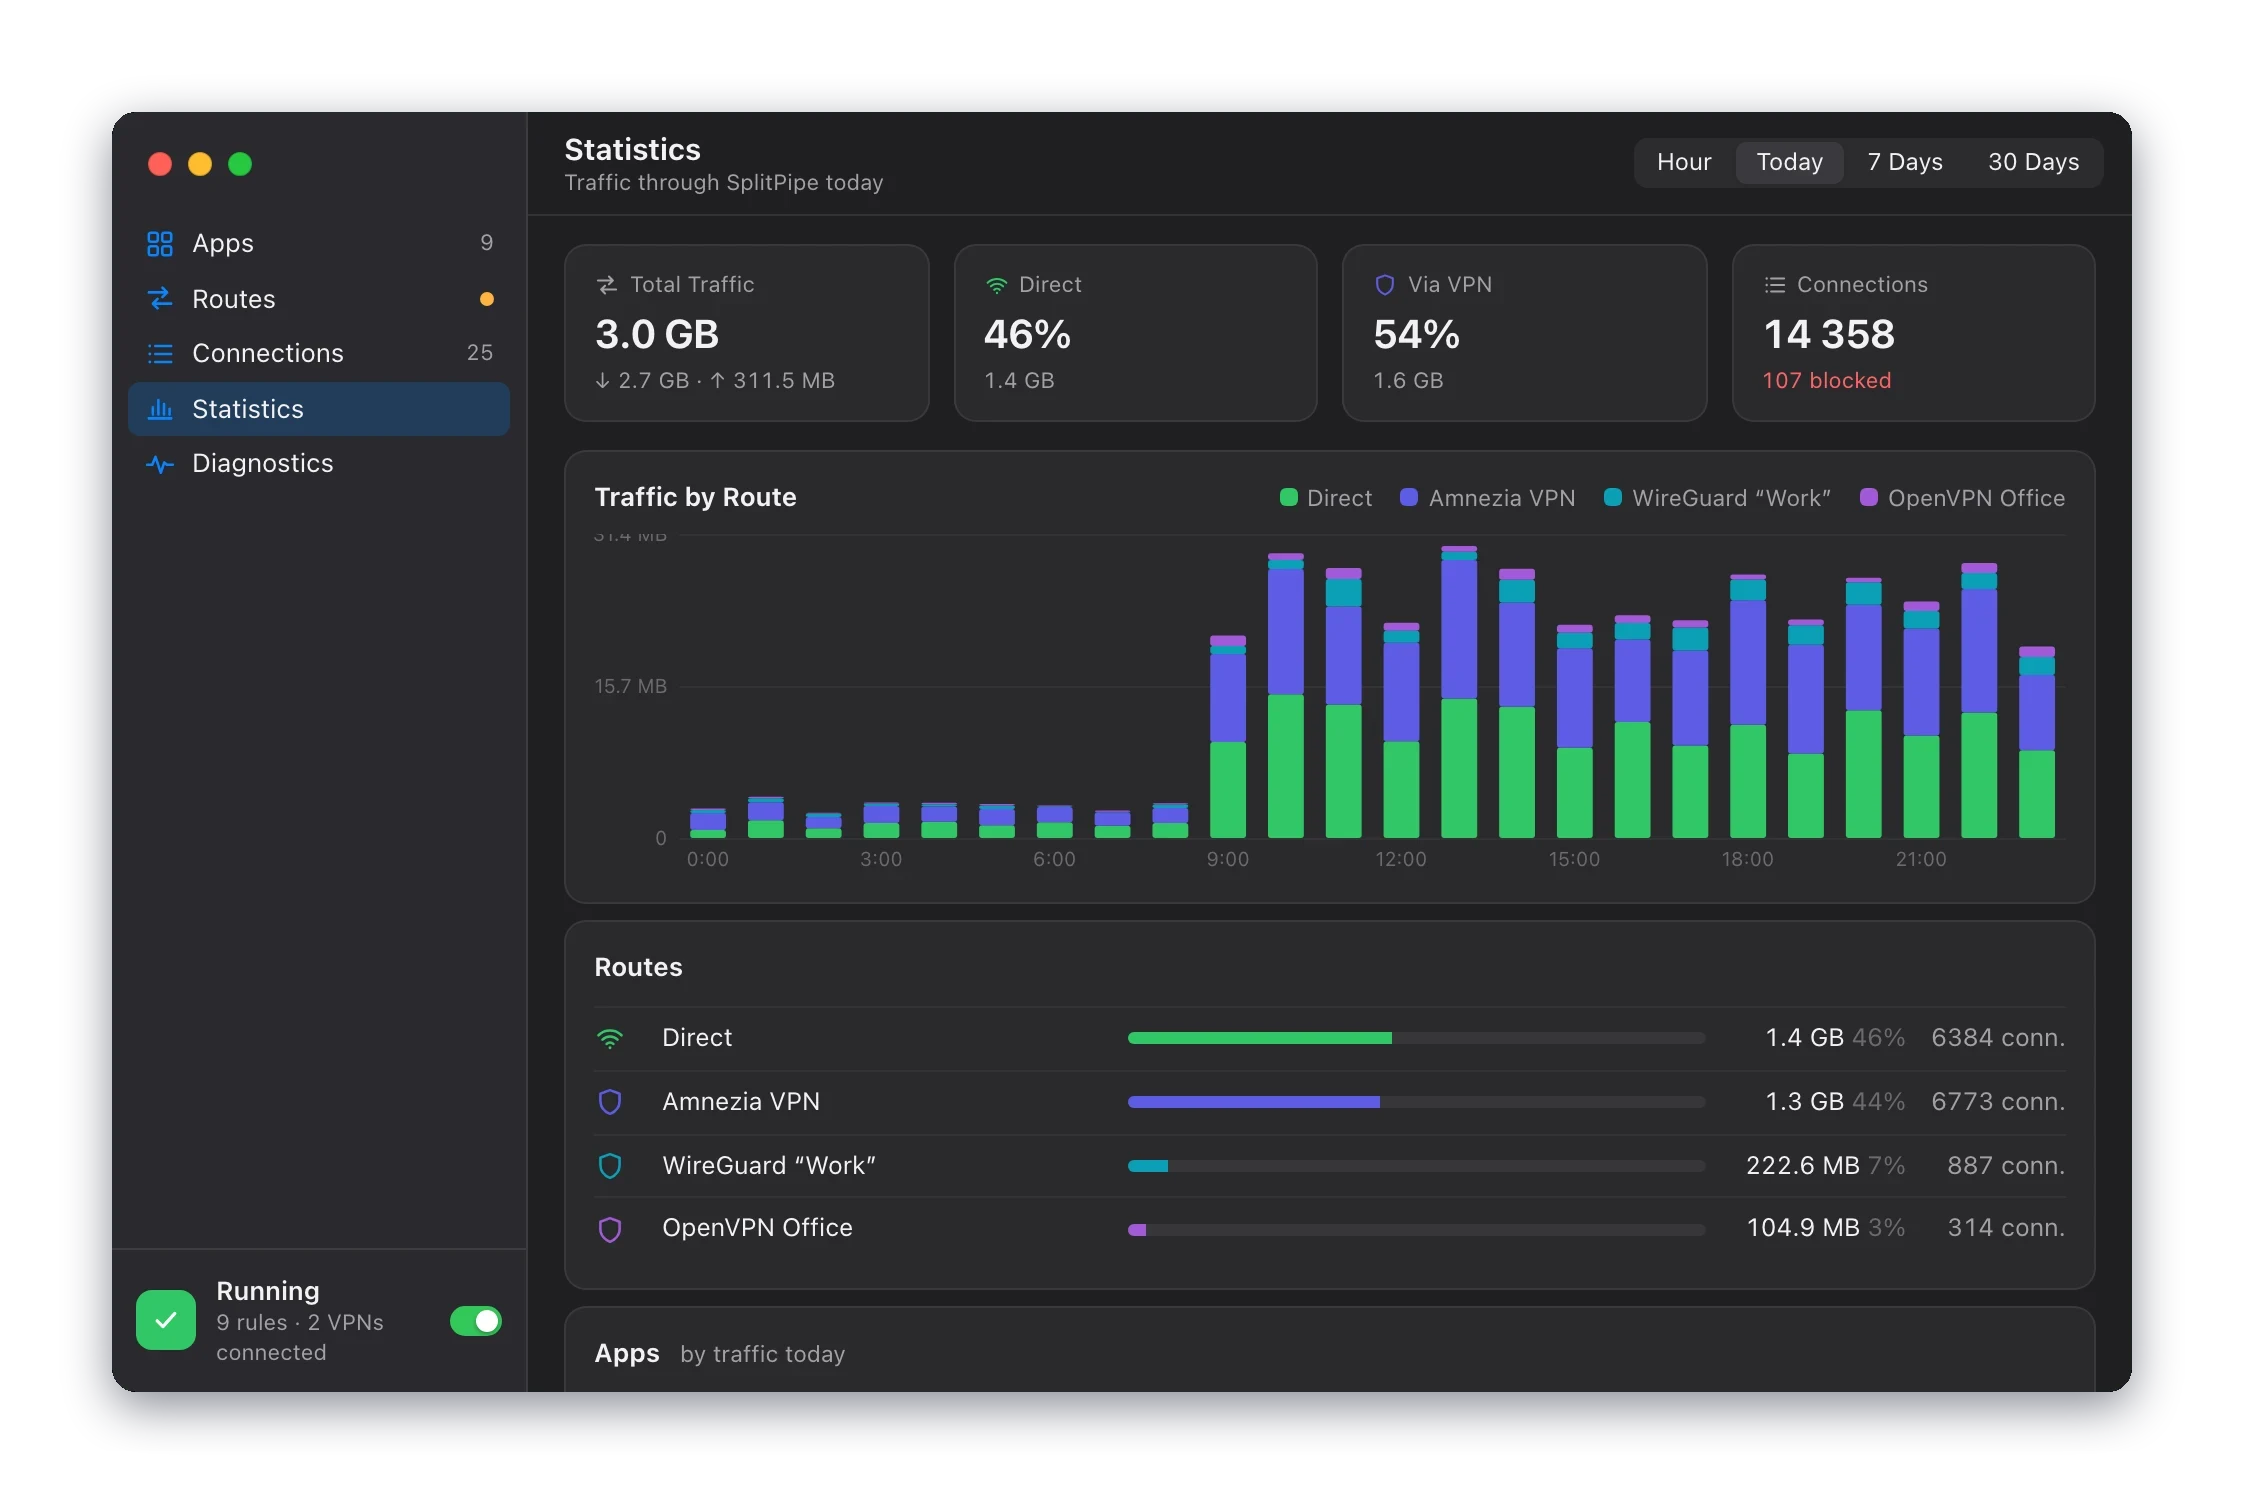Switch to the 7 Days range
Image resolution: width=2244 pixels, height=1504 pixels.
tap(1905, 162)
